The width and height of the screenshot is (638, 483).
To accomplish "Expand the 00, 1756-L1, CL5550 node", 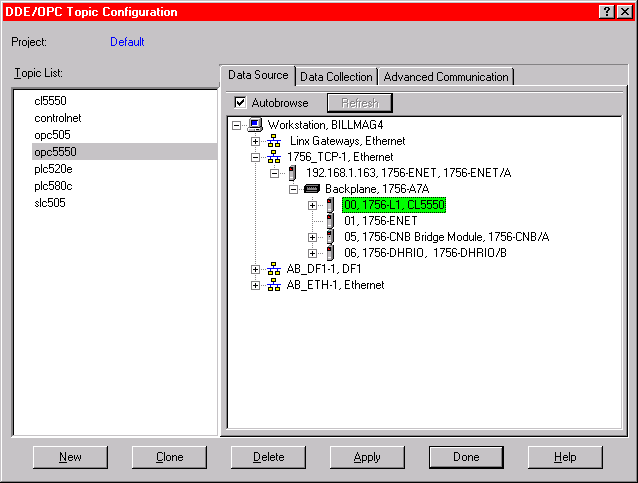I will pos(312,205).
